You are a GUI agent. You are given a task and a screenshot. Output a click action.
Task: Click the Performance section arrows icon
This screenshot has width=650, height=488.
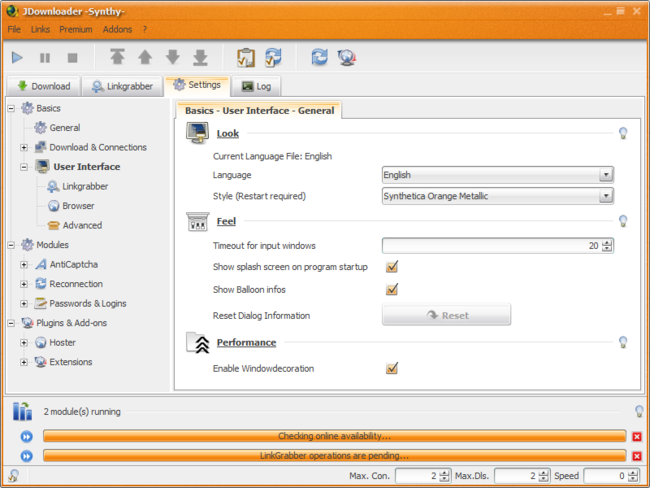point(198,342)
